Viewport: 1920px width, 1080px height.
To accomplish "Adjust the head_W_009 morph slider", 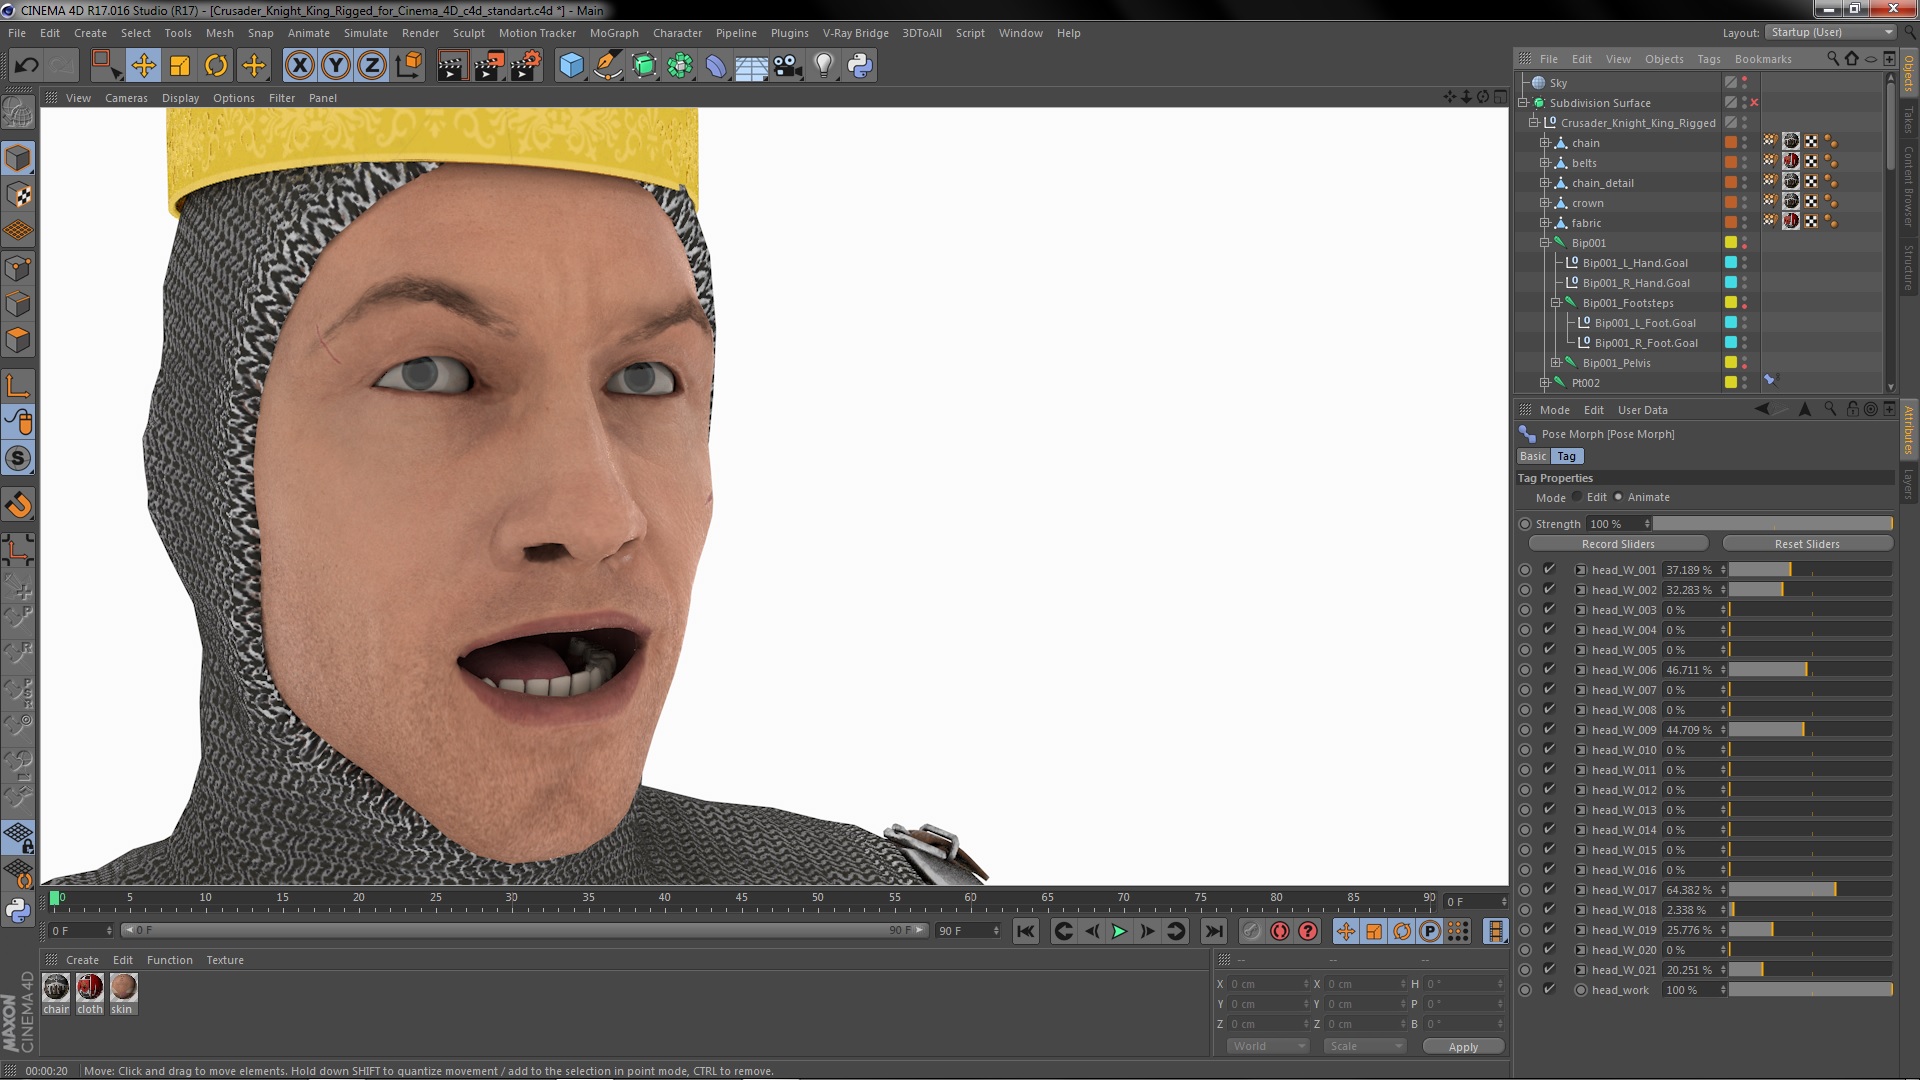I will click(1810, 730).
